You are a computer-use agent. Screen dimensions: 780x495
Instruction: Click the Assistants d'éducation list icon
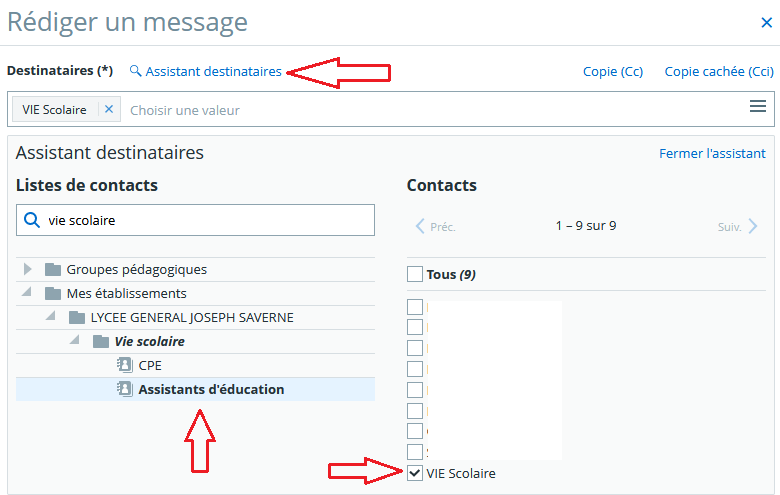[x=125, y=389]
